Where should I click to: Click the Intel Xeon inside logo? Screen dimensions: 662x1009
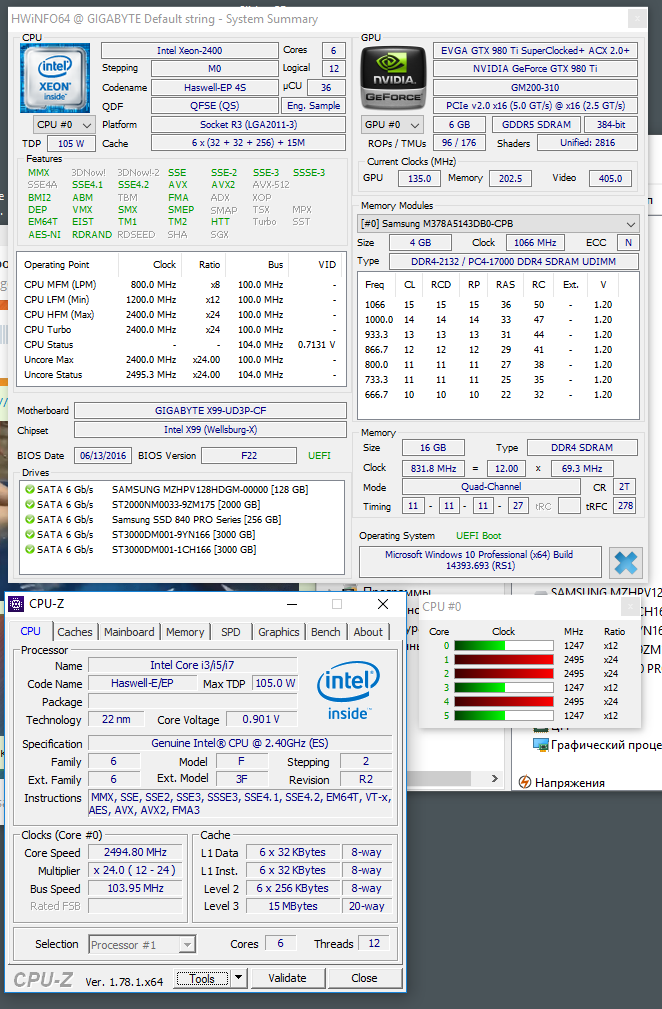pos(55,79)
